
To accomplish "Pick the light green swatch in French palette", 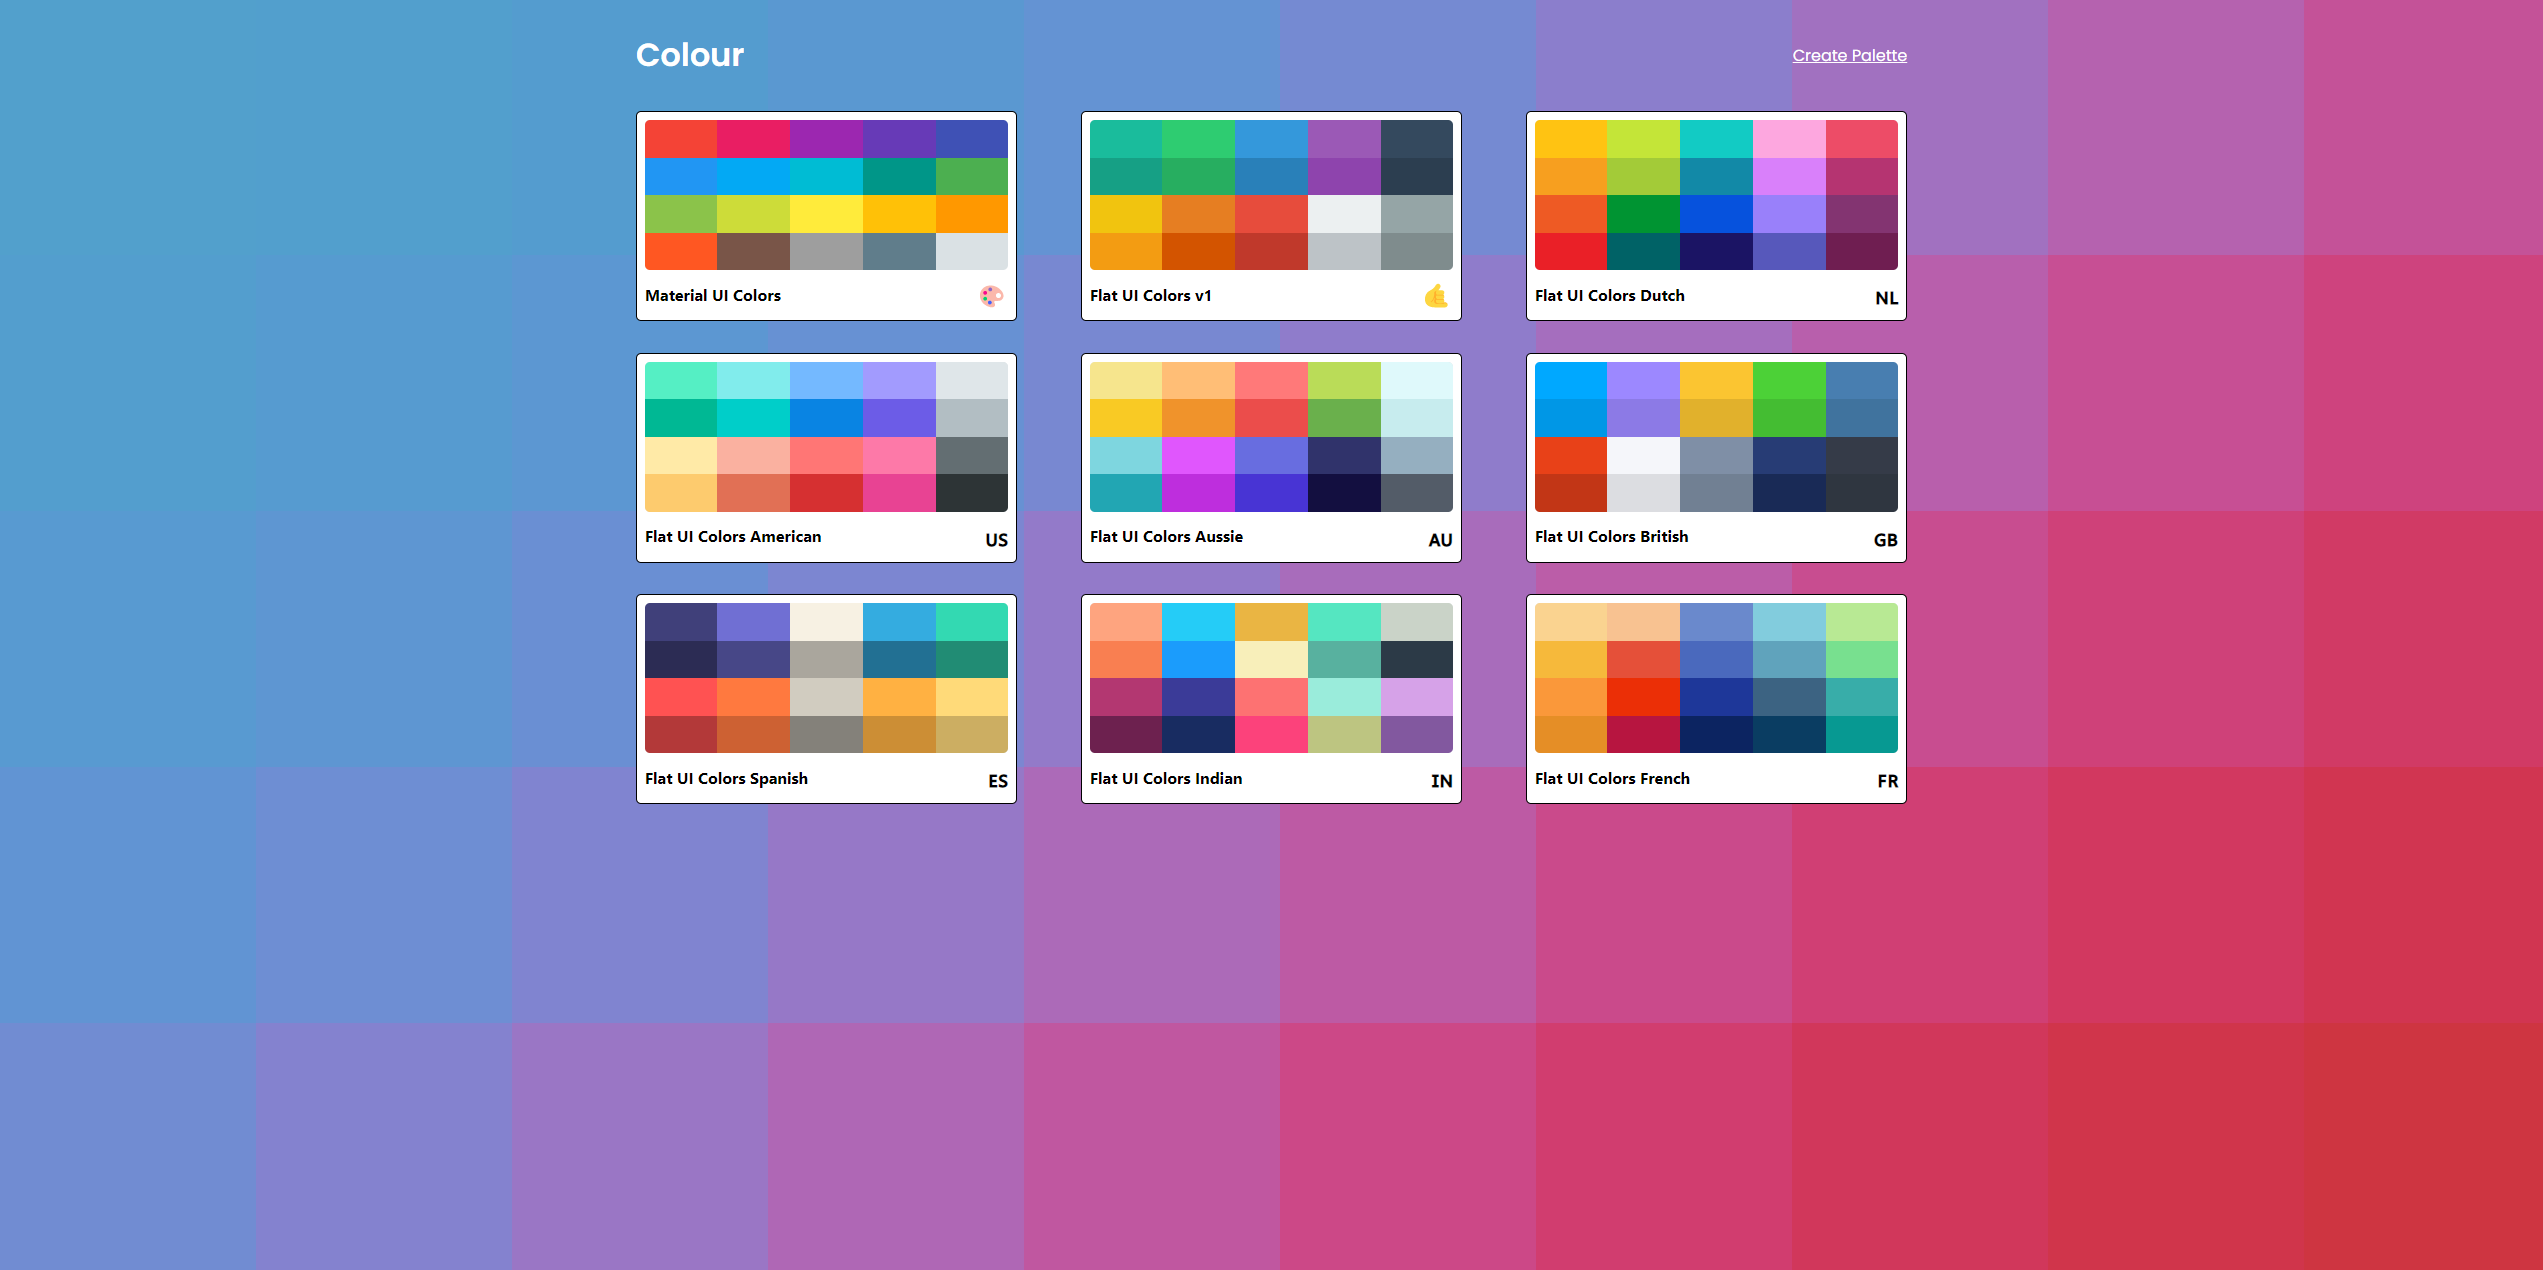I will tap(1862, 622).
